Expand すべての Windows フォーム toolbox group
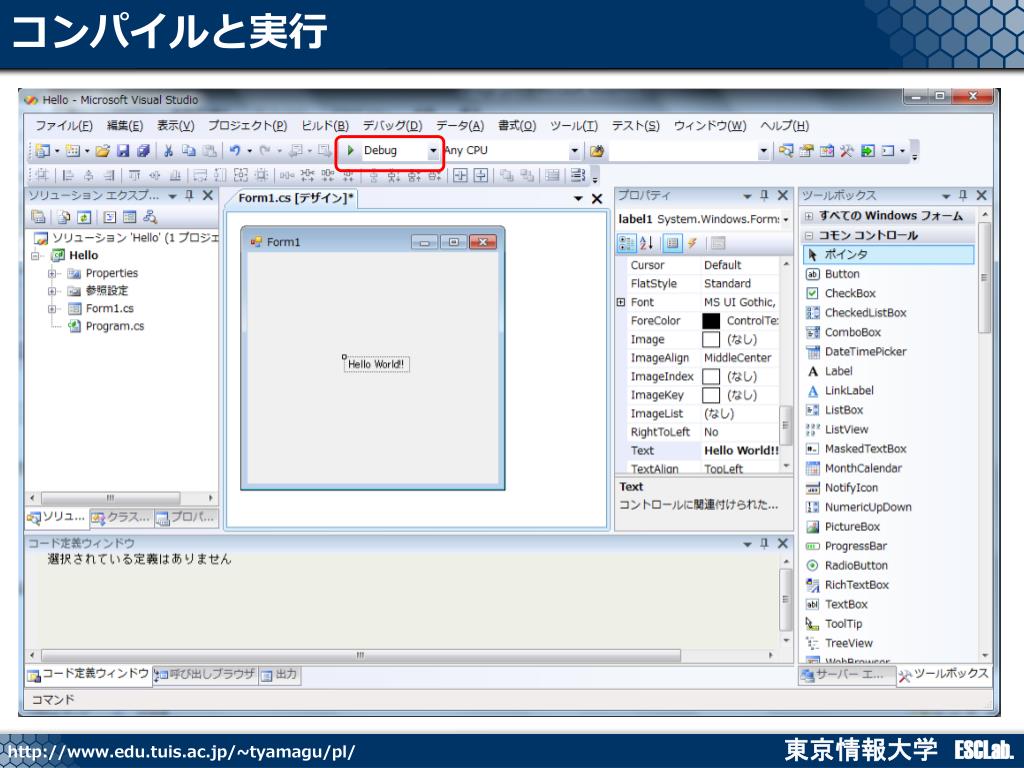 pyautogui.click(x=809, y=216)
